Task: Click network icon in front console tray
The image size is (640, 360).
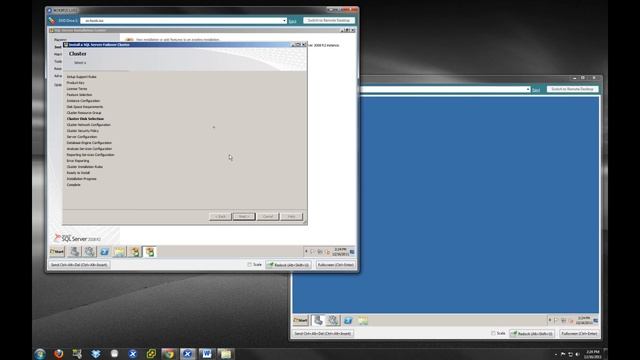Action: (320, 252)
